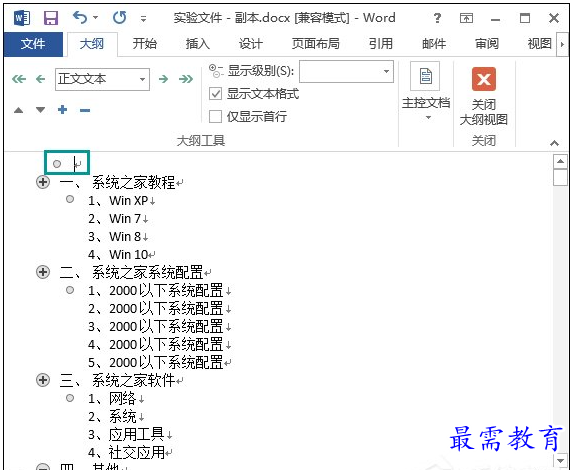Expand 一、系统之家教程 heading plus symbol

(43, 182)
